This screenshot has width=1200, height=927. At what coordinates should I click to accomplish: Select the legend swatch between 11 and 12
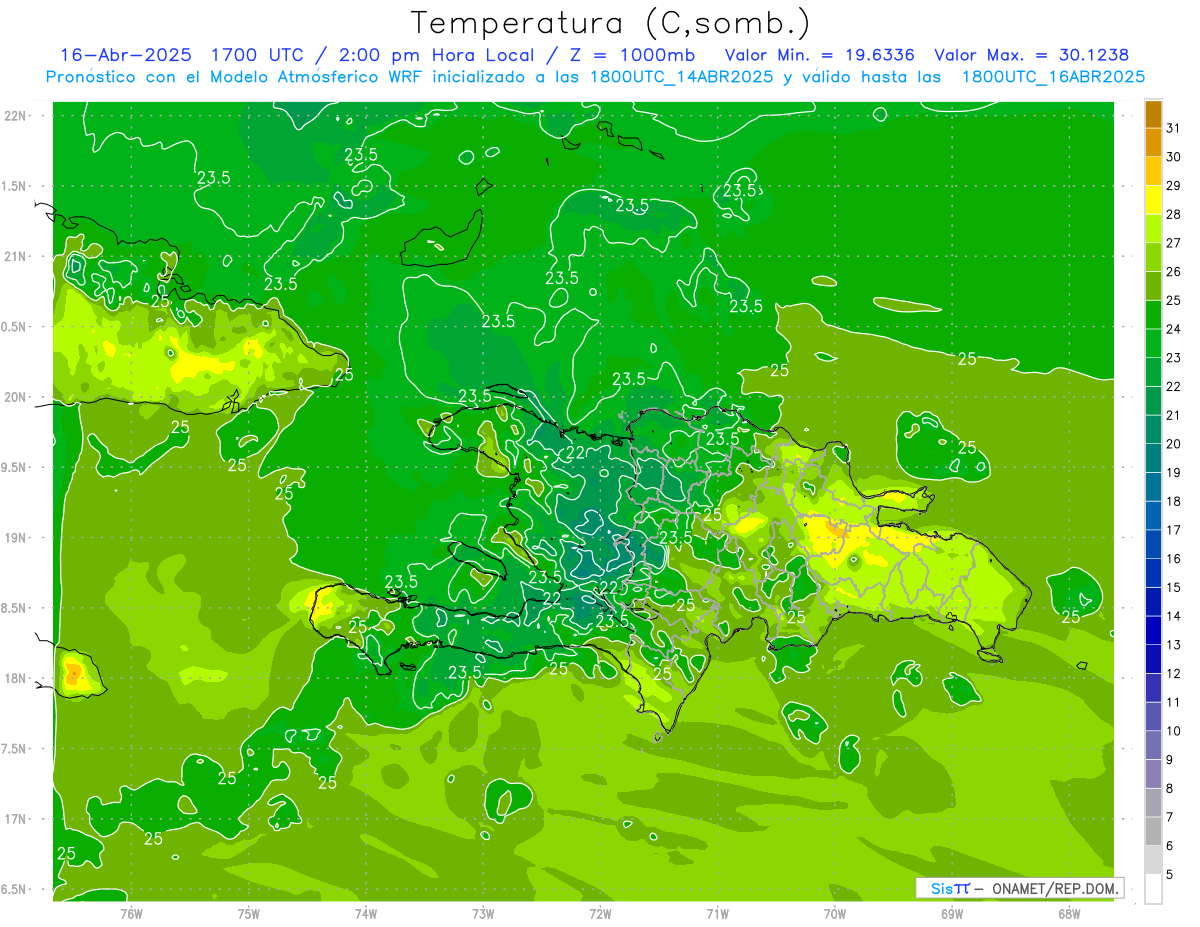pyautogui.click(x=1153, y=689)
